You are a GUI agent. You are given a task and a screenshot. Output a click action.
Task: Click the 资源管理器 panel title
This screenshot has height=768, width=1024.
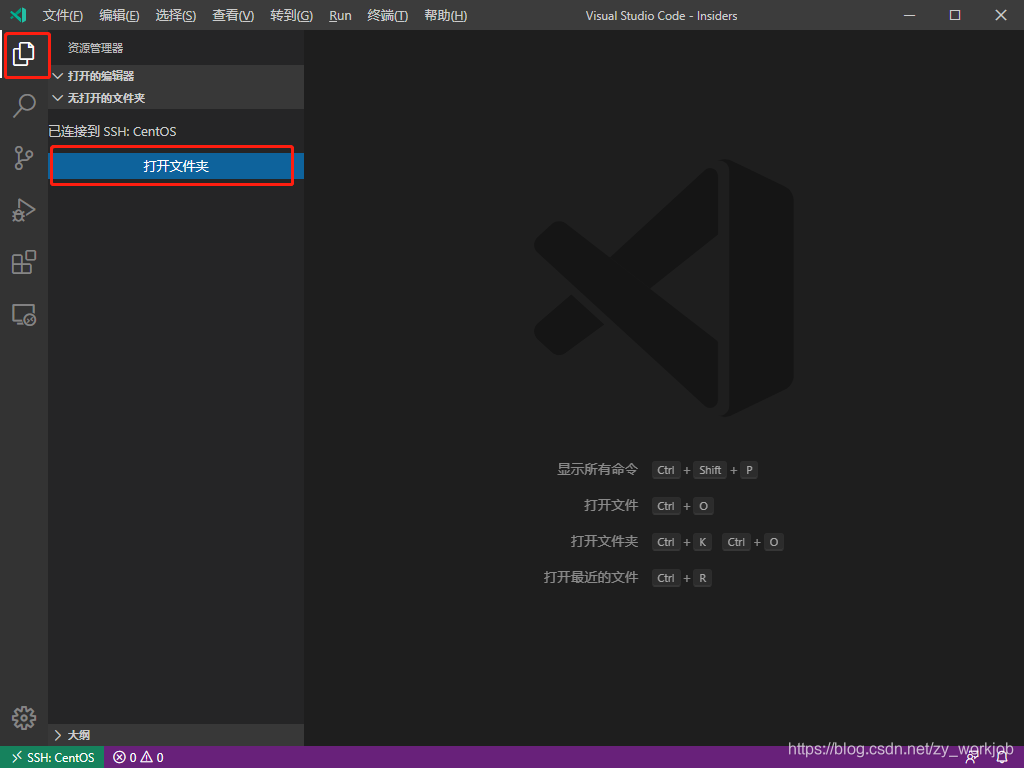pos(95,48)
